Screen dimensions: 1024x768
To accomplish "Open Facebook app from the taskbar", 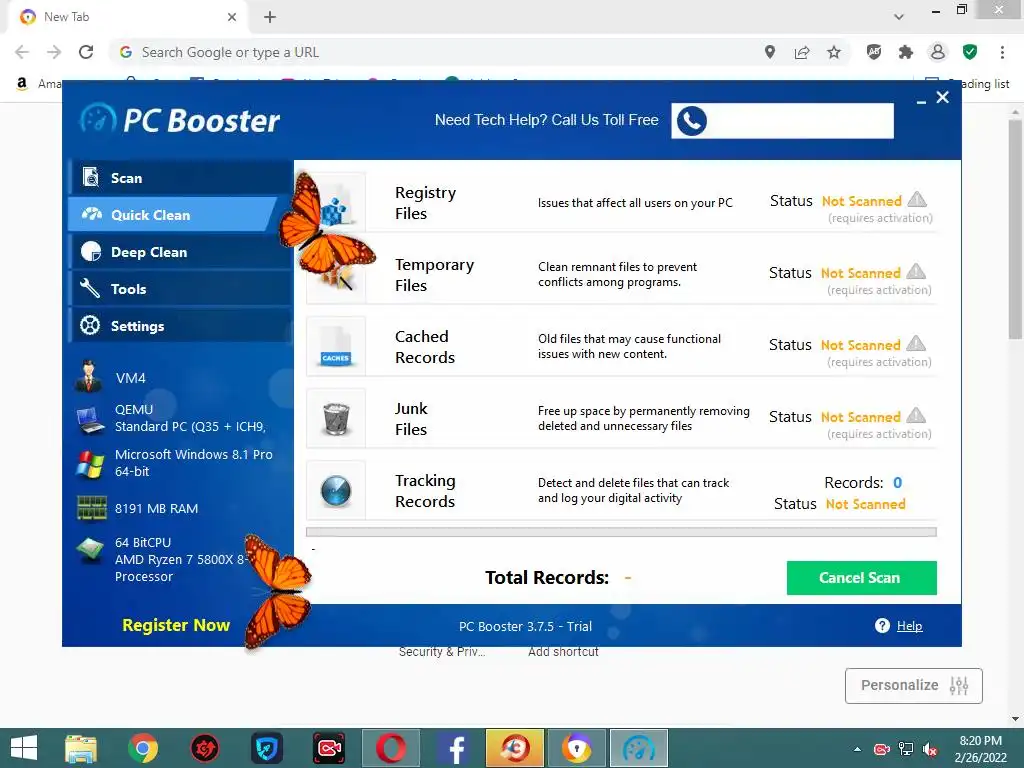I will [x=453, y=748].
